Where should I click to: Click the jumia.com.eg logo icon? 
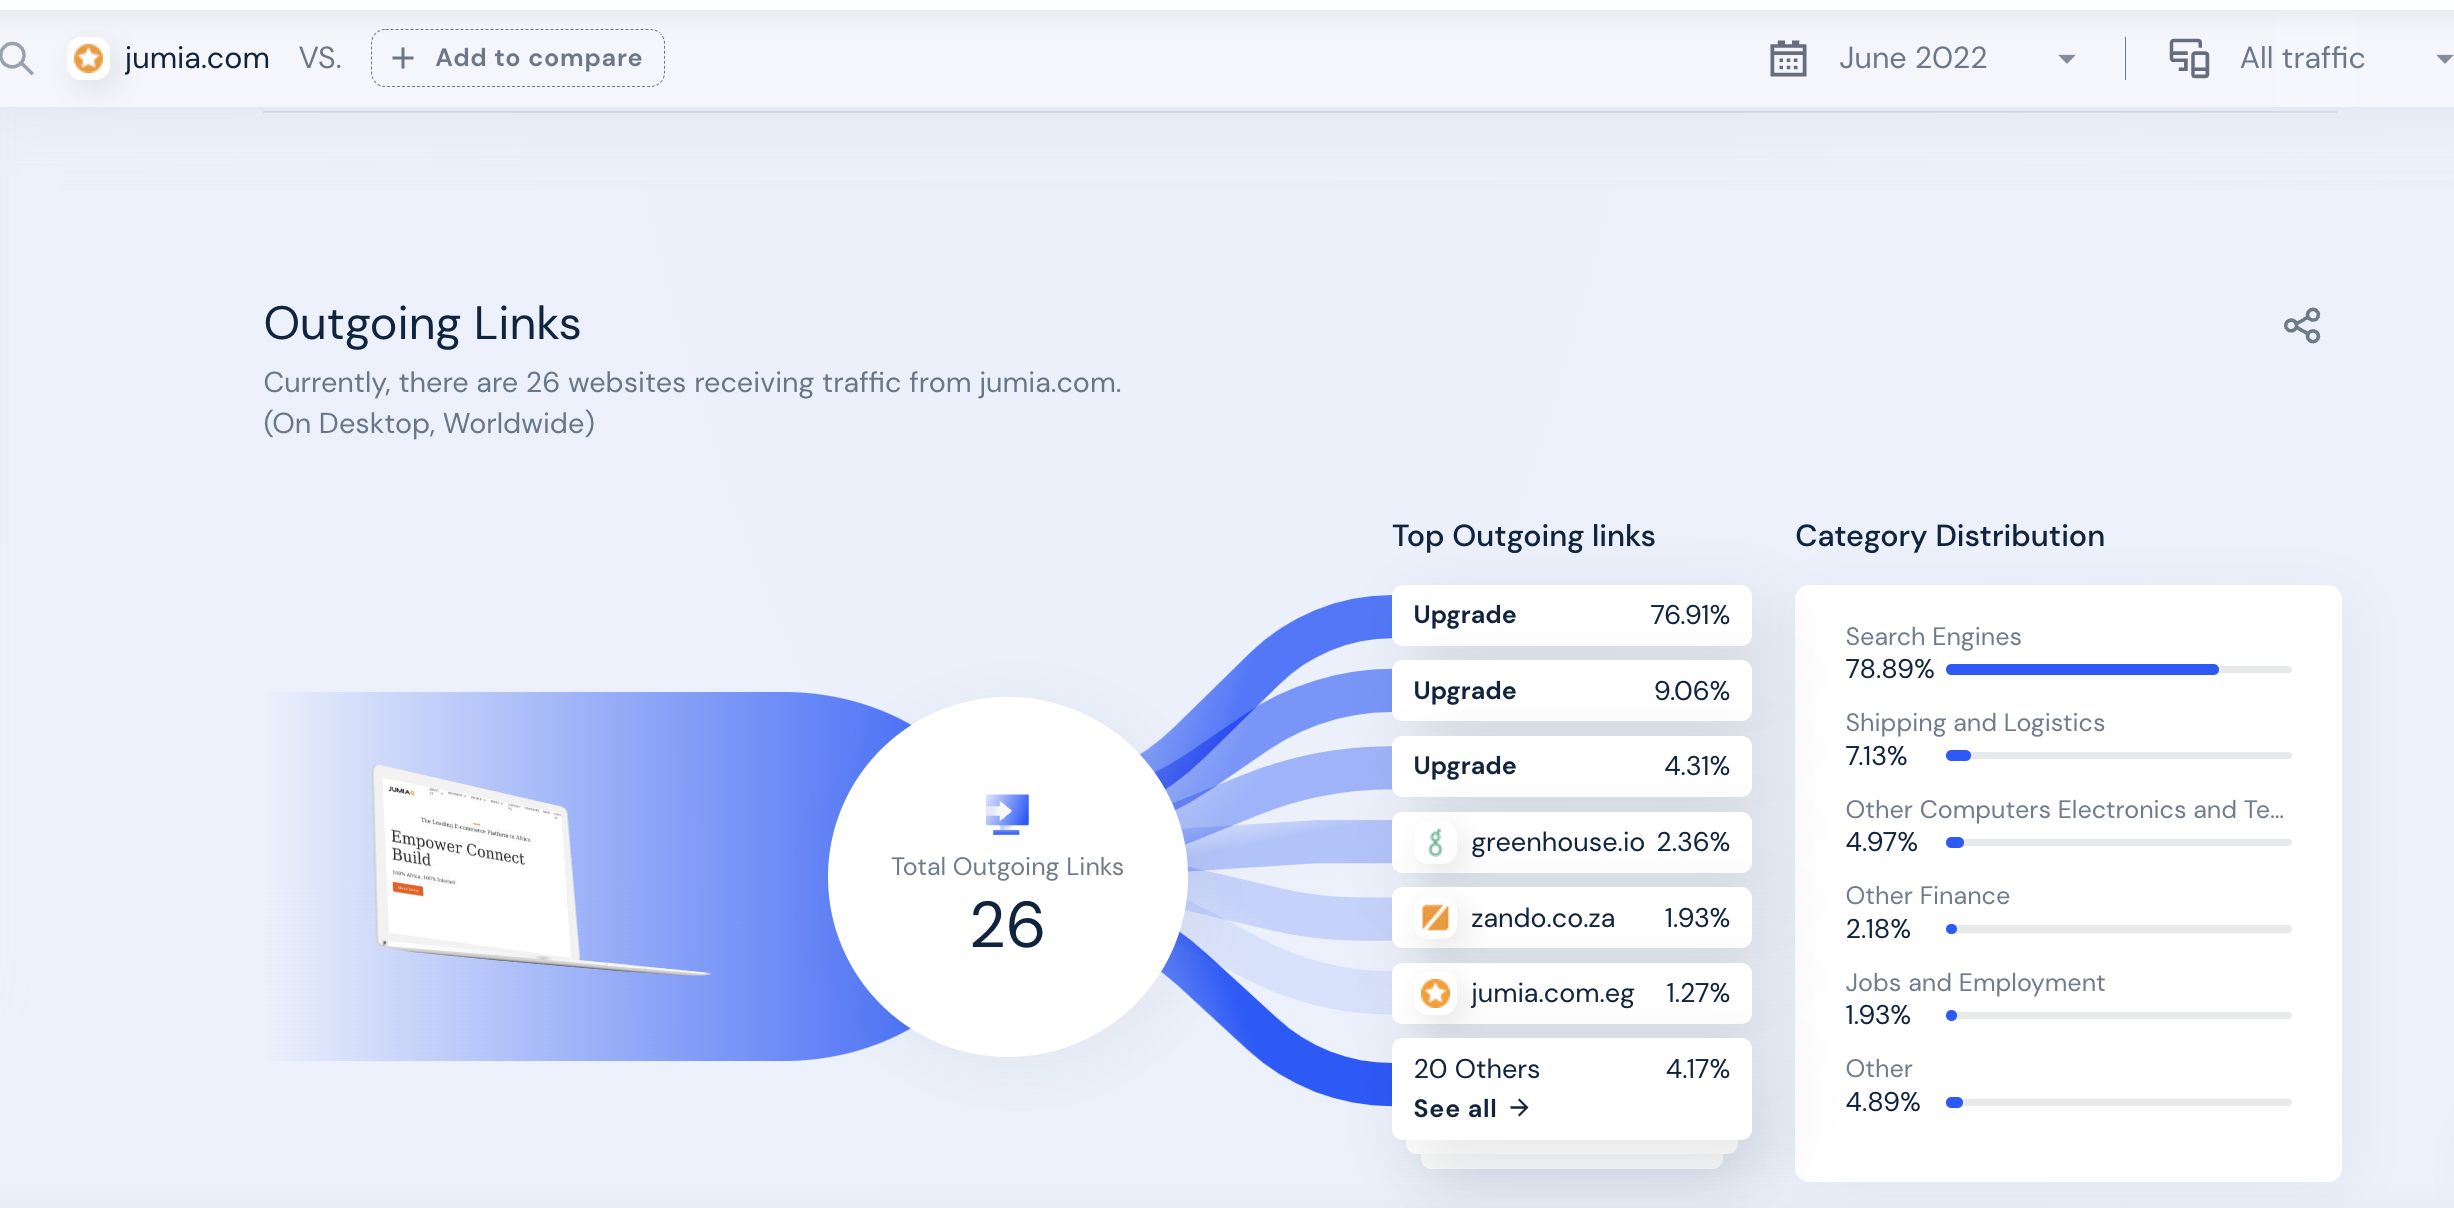point(1435,994)
